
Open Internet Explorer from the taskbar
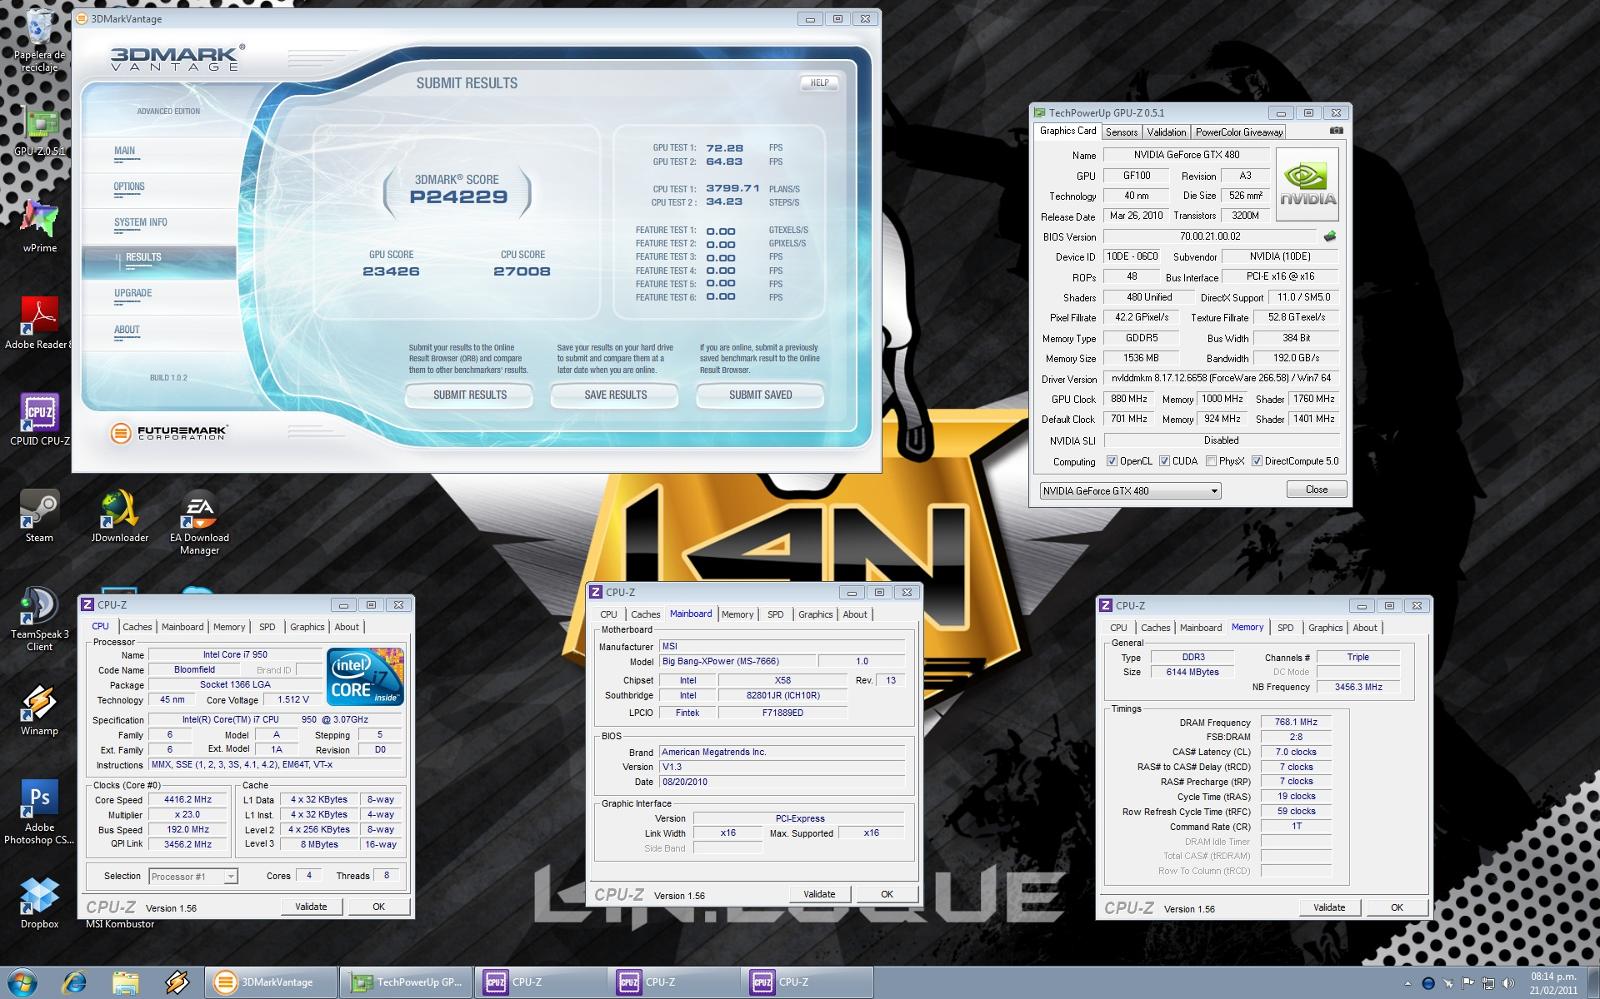[x=74, y=982]
